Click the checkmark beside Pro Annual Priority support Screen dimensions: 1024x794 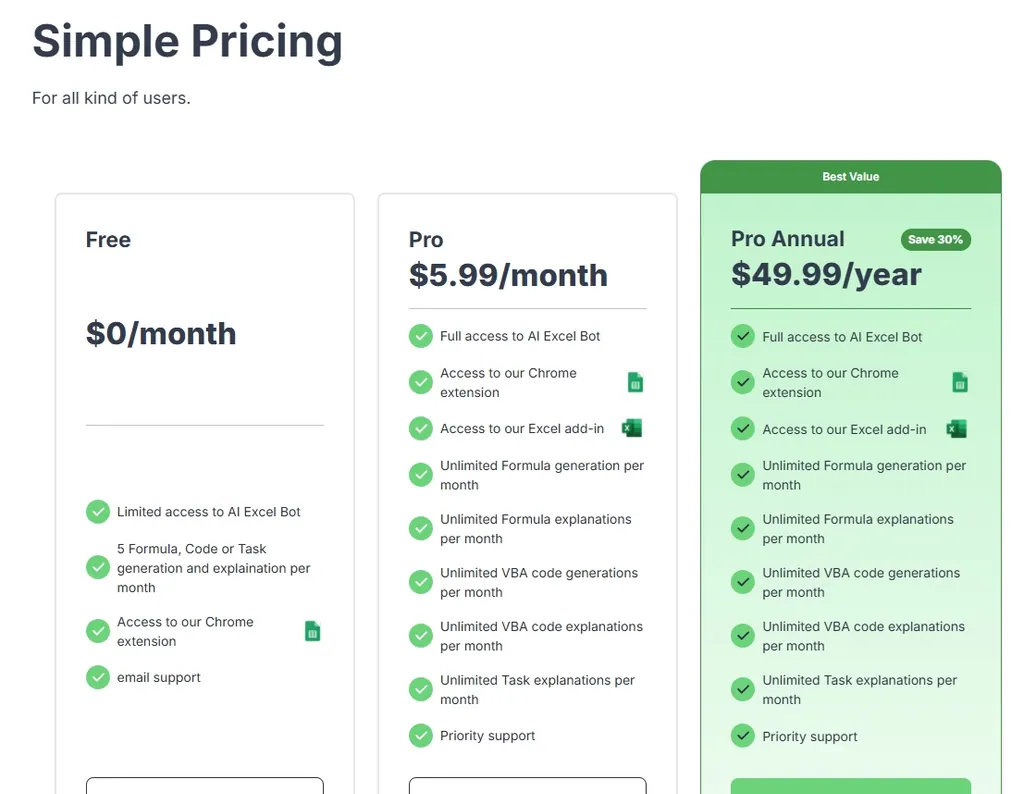743,736
